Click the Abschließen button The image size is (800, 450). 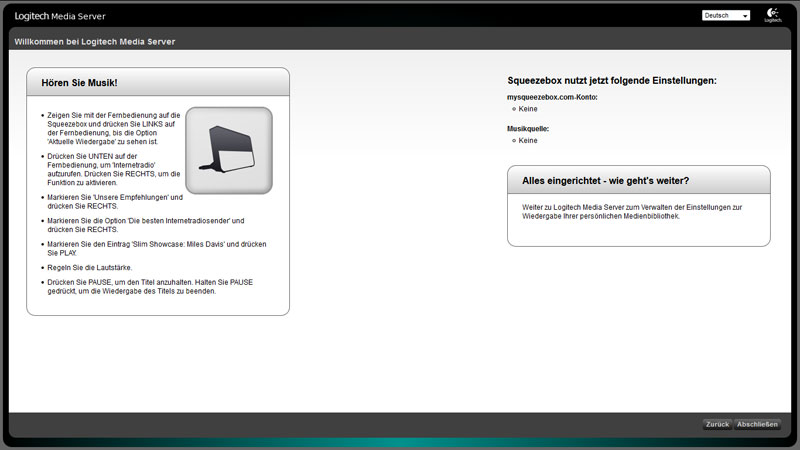pos(757,424)
